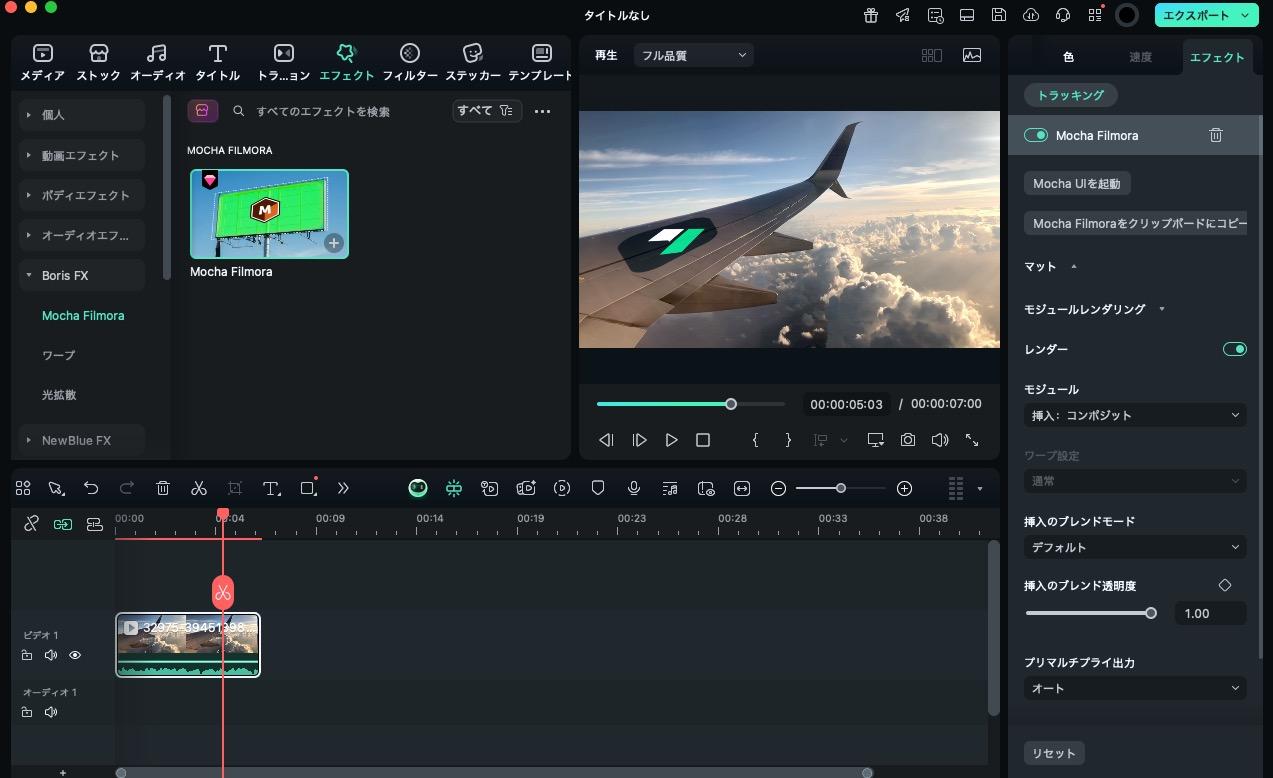Zoom in the timeline with plus button
Viewport: 1273px width, 778px height.
pos(904,488)
